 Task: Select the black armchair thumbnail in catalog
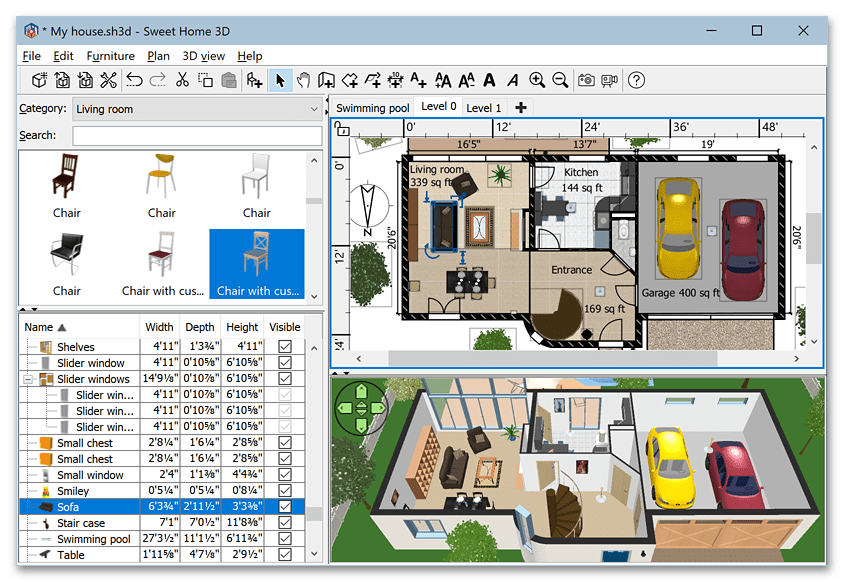(66, 264)
